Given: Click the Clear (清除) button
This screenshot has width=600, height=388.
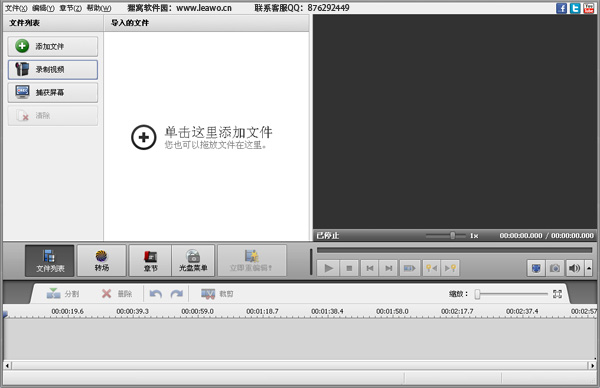Looking at the screenshot, I should coord(52,115).
